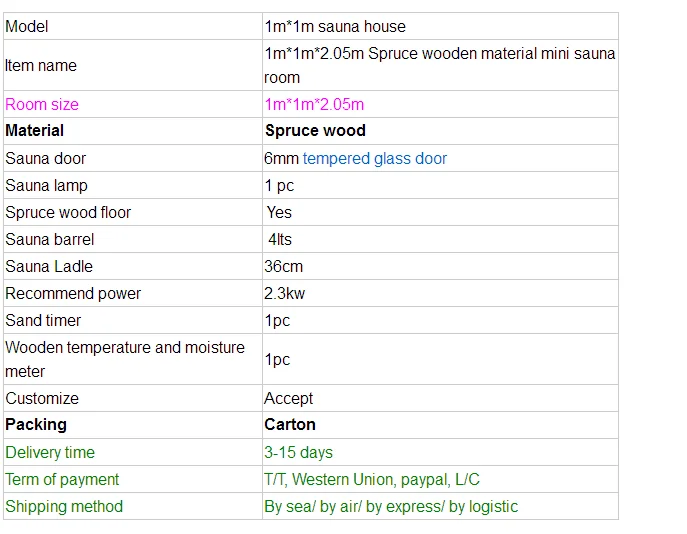
Task: Click the Model label cell
Action: click(27, 26)
